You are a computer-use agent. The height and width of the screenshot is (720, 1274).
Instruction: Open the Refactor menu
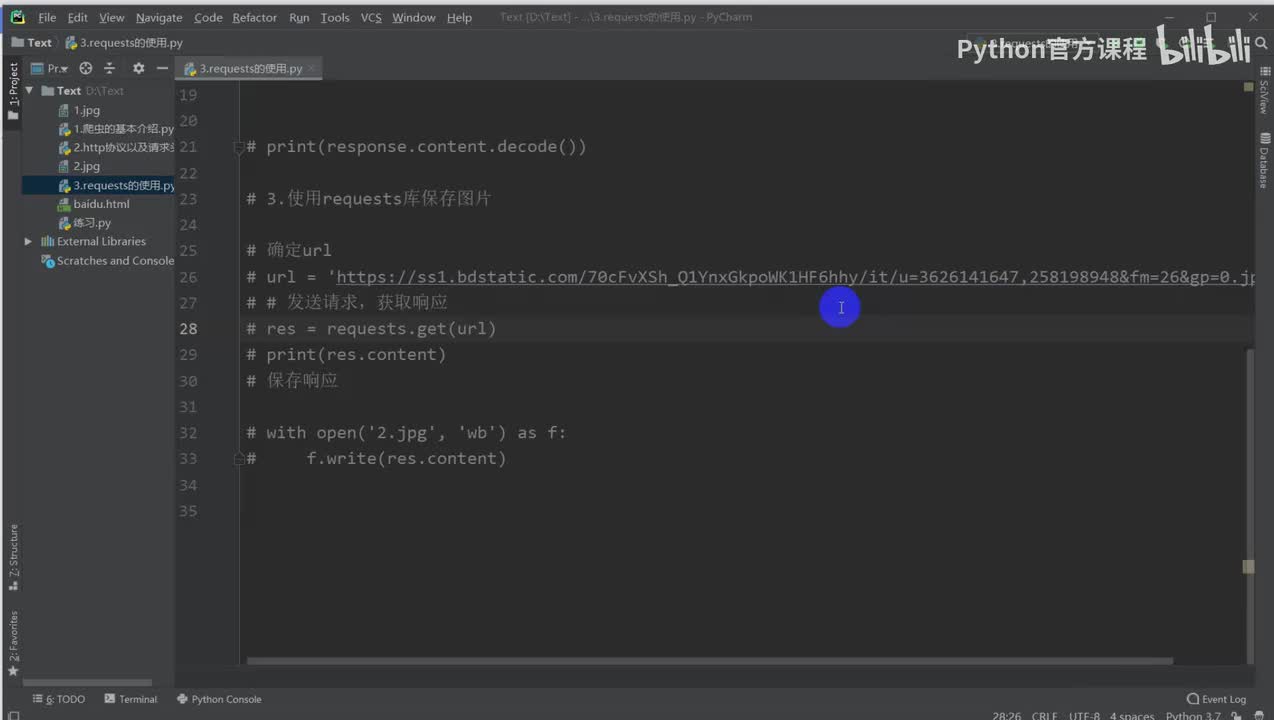pos(255,18)
